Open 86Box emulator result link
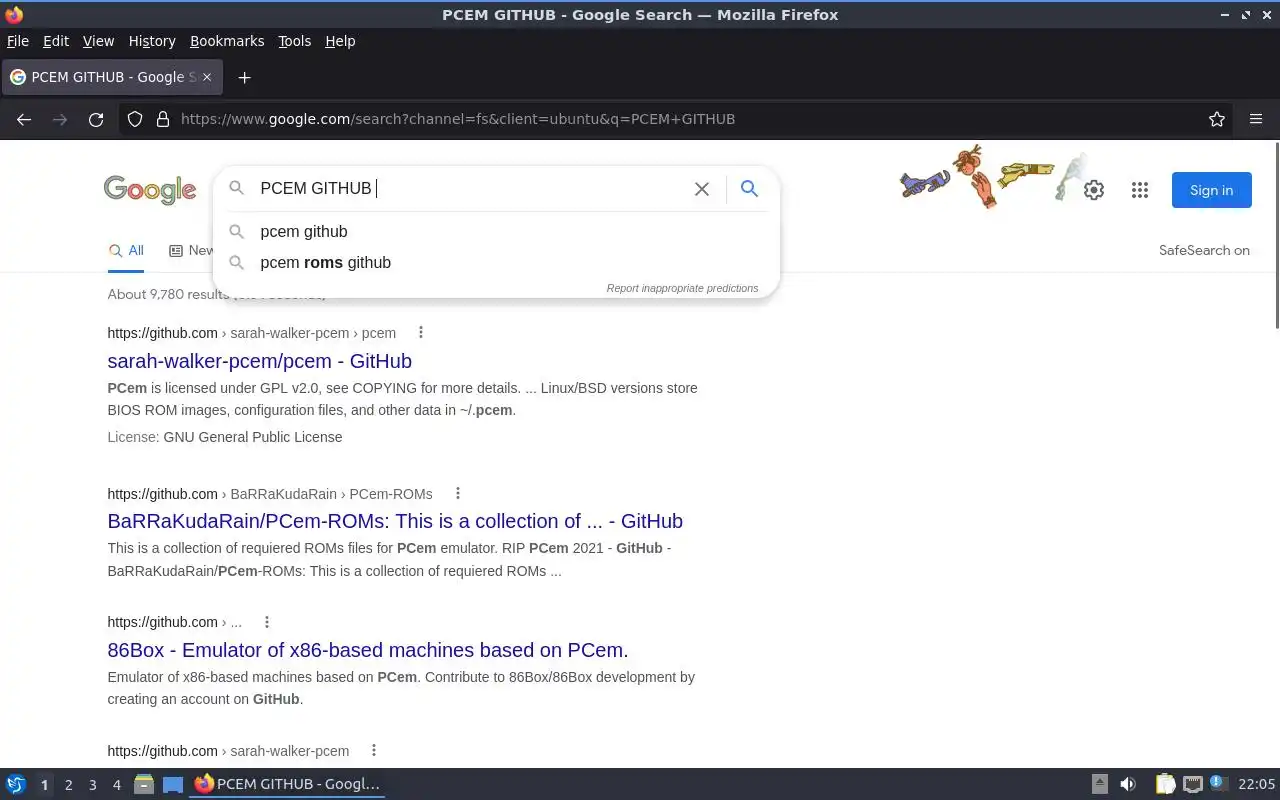1280x800 pixels. pyautogui.click(x=368, y=650)
